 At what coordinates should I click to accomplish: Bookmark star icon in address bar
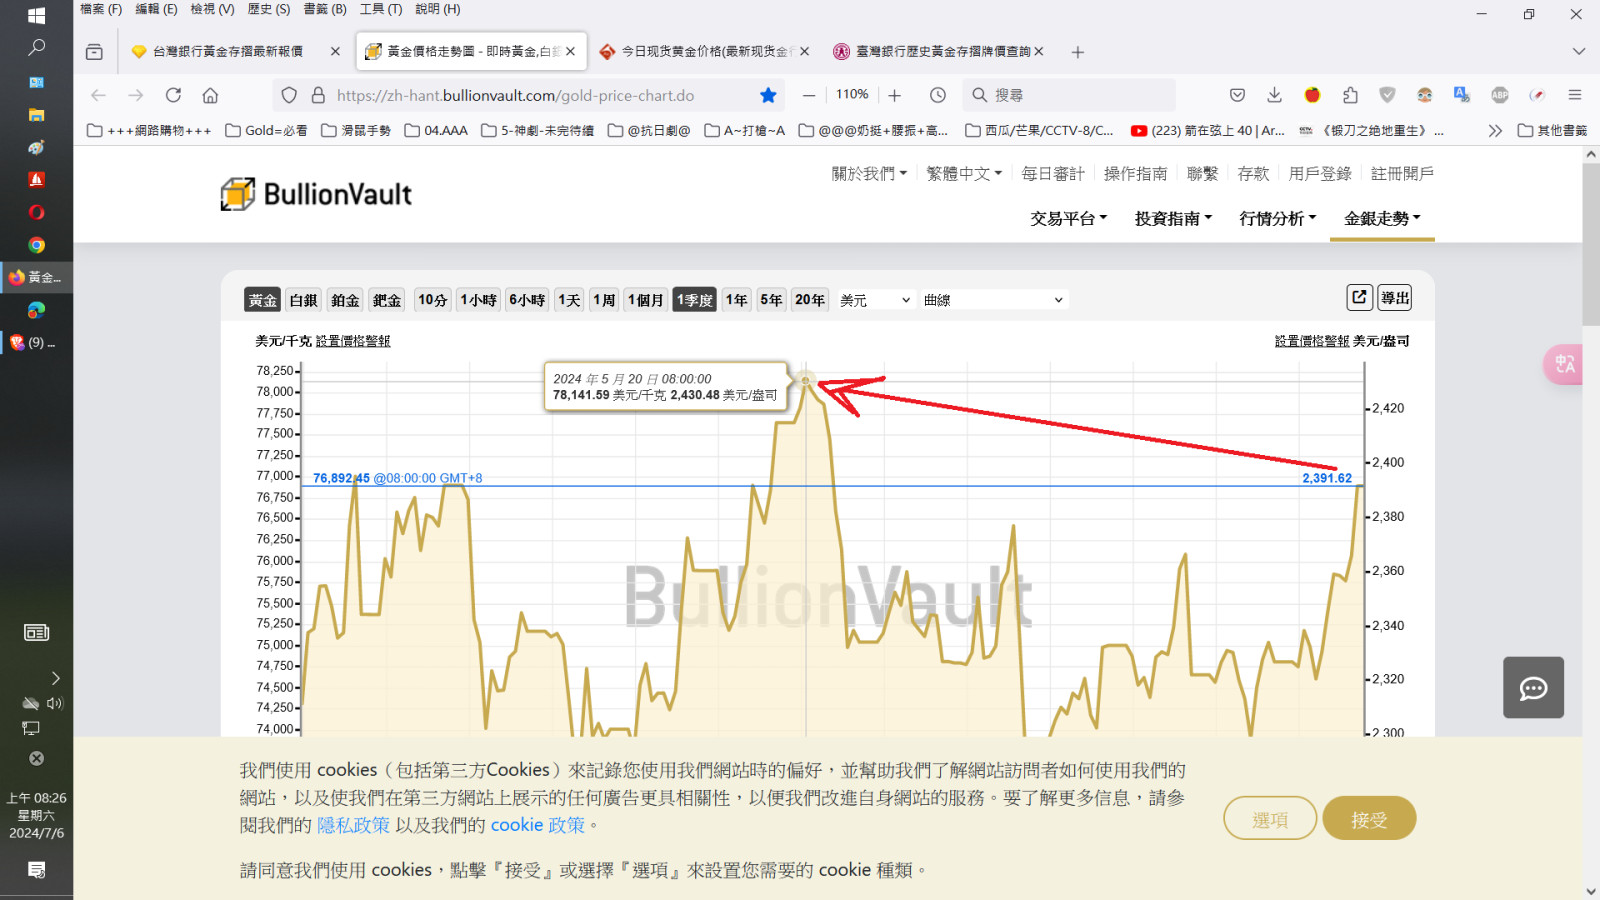pyautogui.click(x=768, y=95)
